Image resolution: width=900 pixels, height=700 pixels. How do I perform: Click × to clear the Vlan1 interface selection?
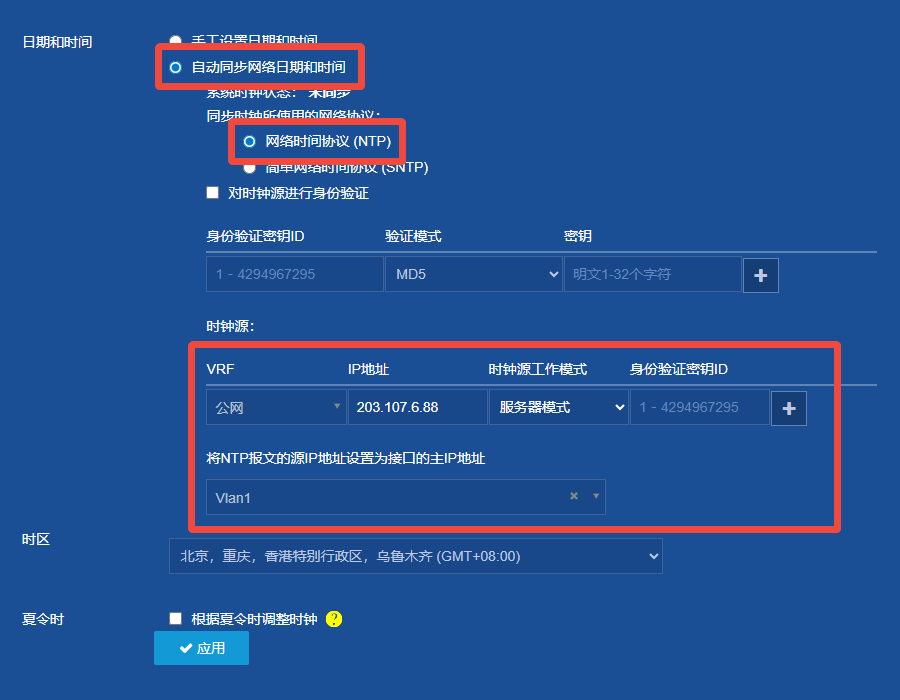point(573,496)
